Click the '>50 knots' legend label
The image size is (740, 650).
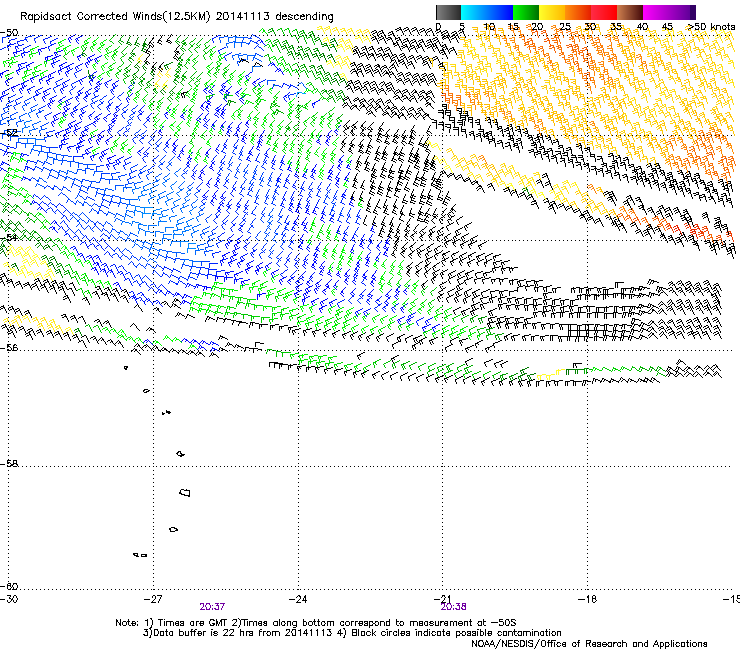(711, 27)
